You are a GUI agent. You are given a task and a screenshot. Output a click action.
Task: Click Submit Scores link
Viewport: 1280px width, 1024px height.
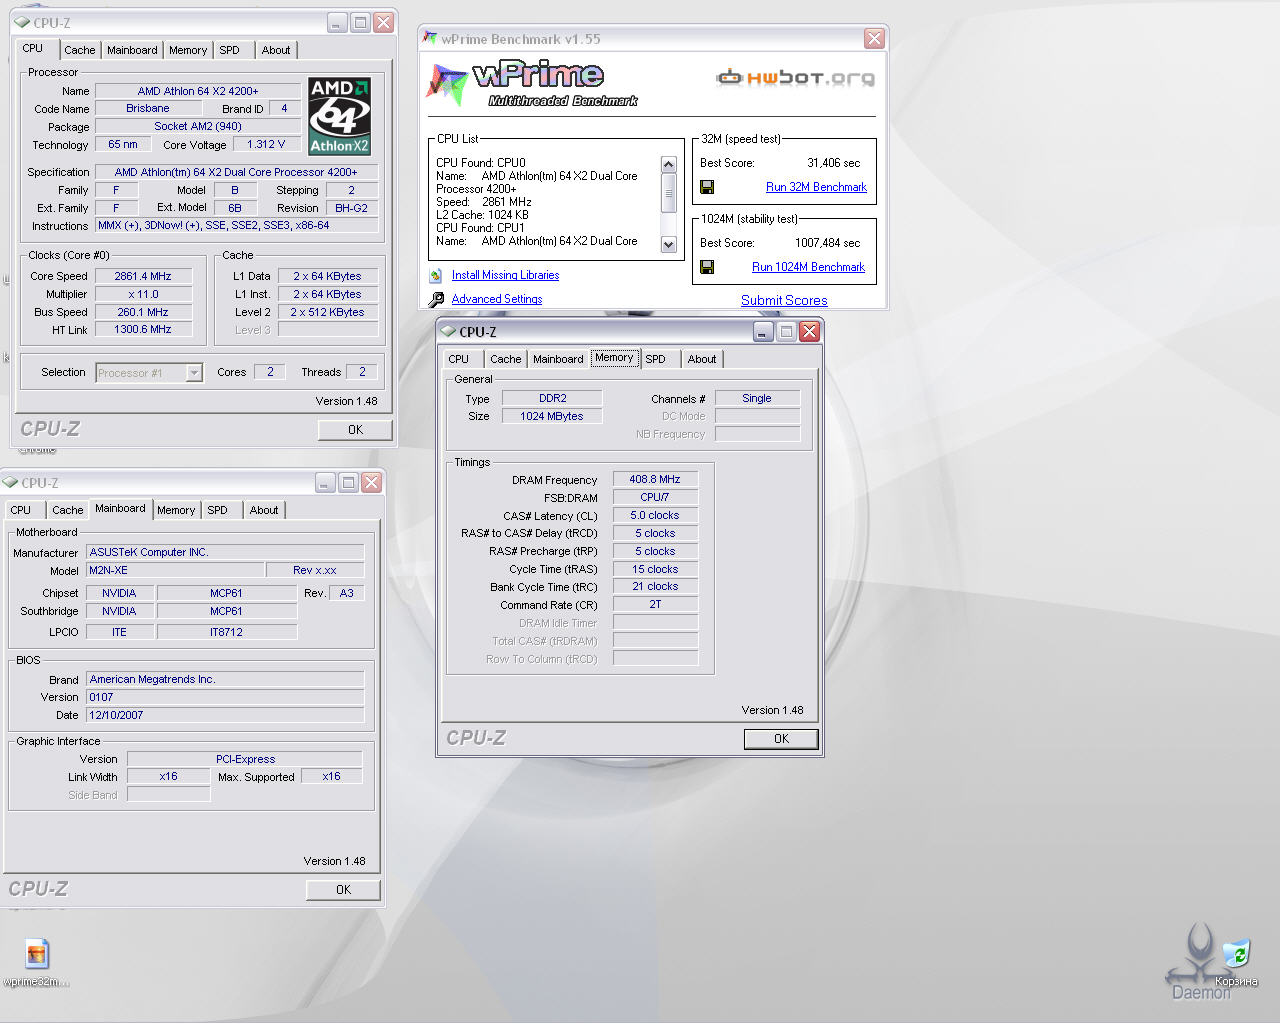click(x=784, y=300)
